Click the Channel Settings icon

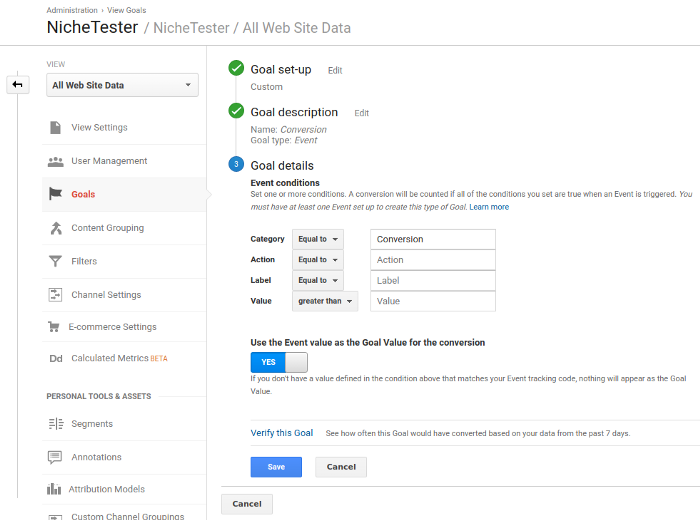[55, 295]
